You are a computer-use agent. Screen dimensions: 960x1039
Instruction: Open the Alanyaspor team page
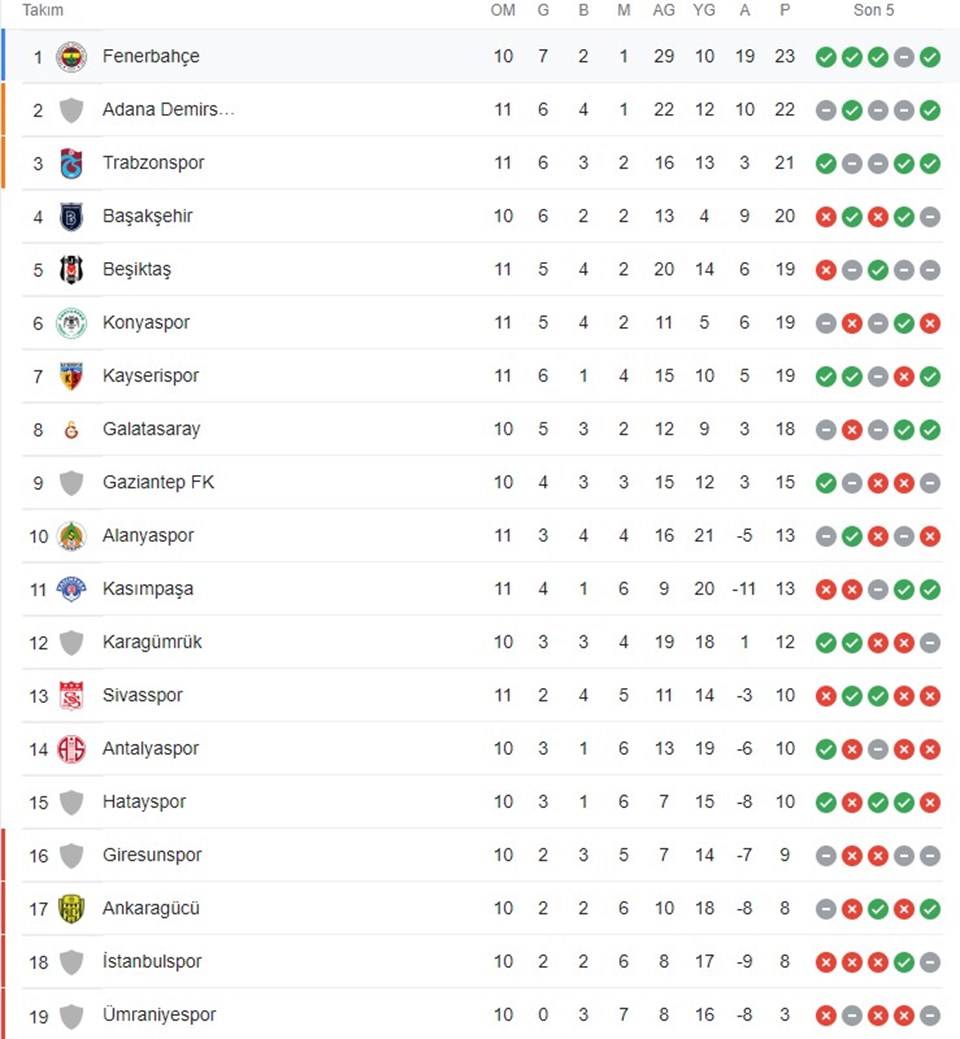[x=148, y=535]
